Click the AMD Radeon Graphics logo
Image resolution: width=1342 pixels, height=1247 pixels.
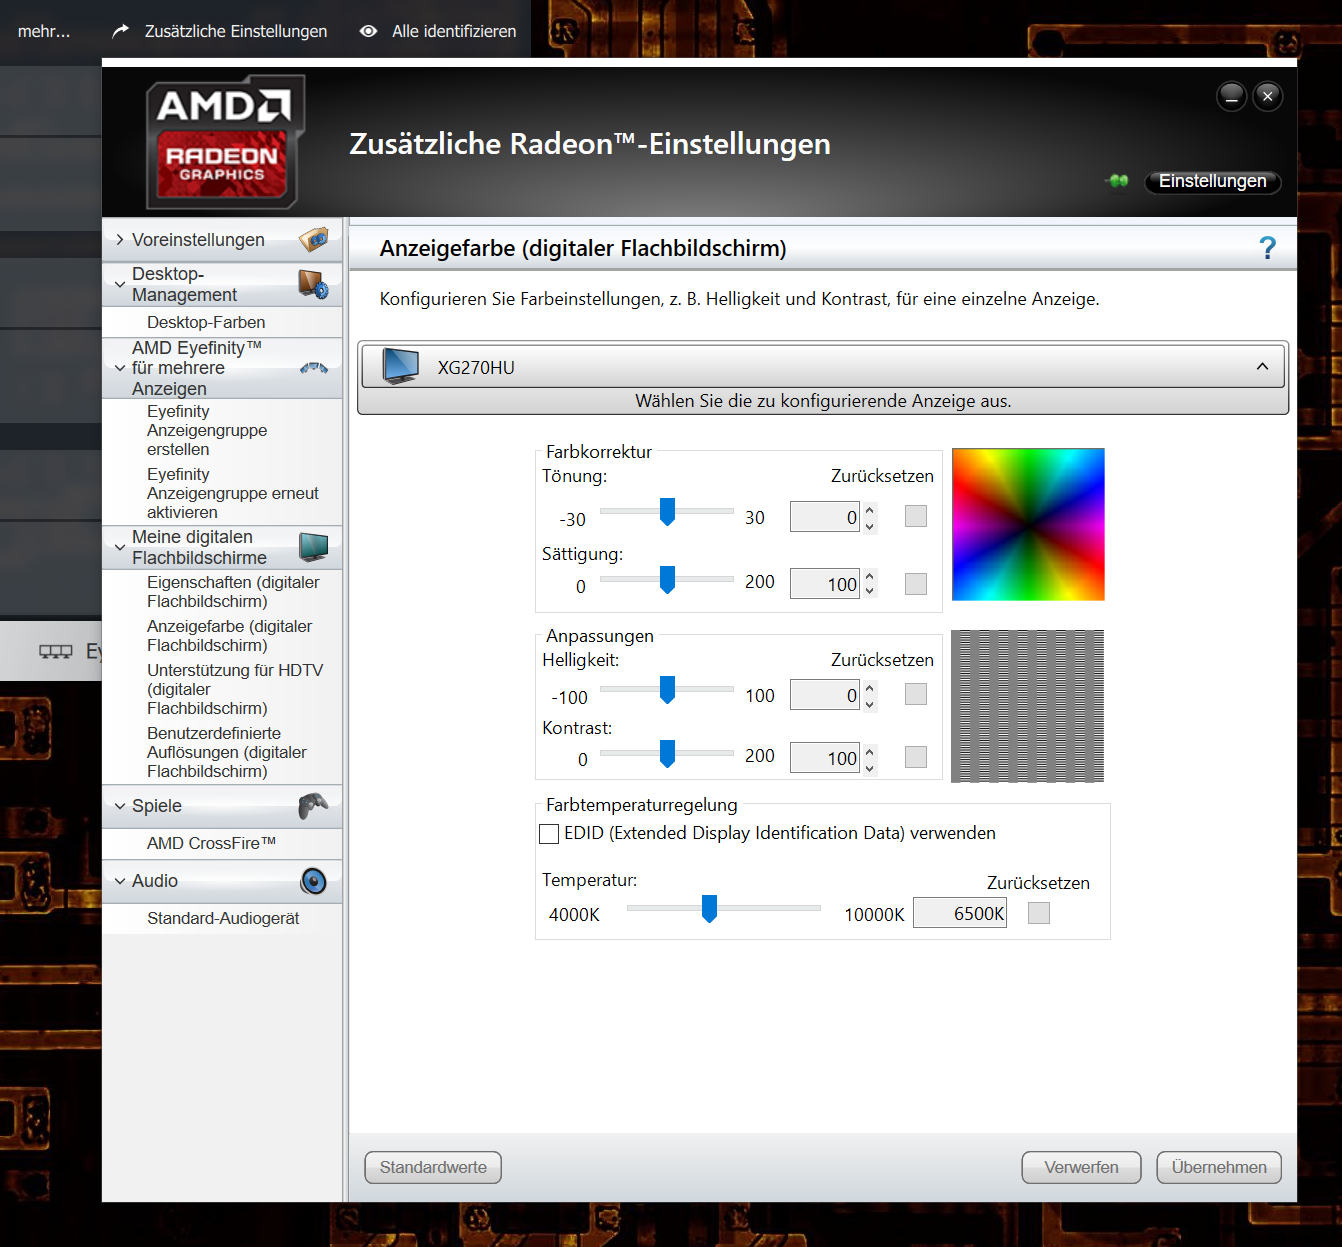225,142
